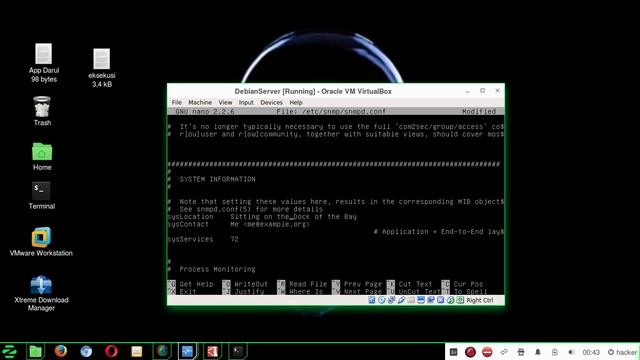Click the red record icon in system tray
Image resolution: width=640 pixels, height=360 pixels.
pyautogui.click(x=470, y=352)
